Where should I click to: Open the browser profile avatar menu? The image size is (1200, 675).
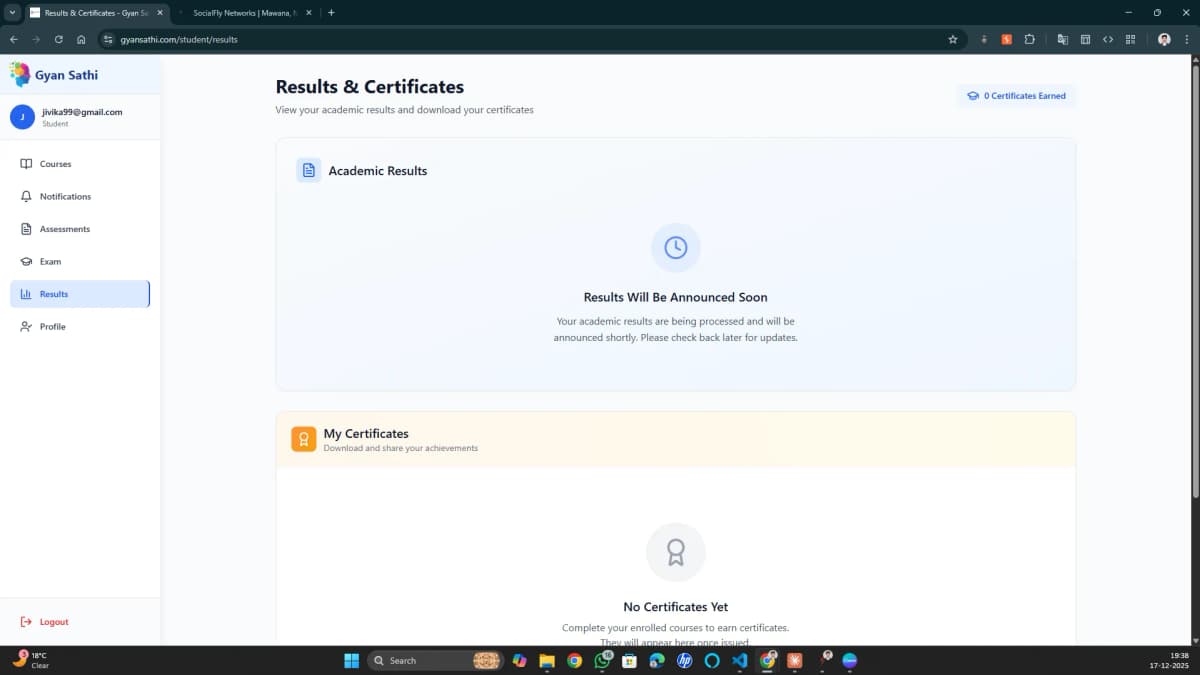pyautogui.click(x=1163, y=39)
